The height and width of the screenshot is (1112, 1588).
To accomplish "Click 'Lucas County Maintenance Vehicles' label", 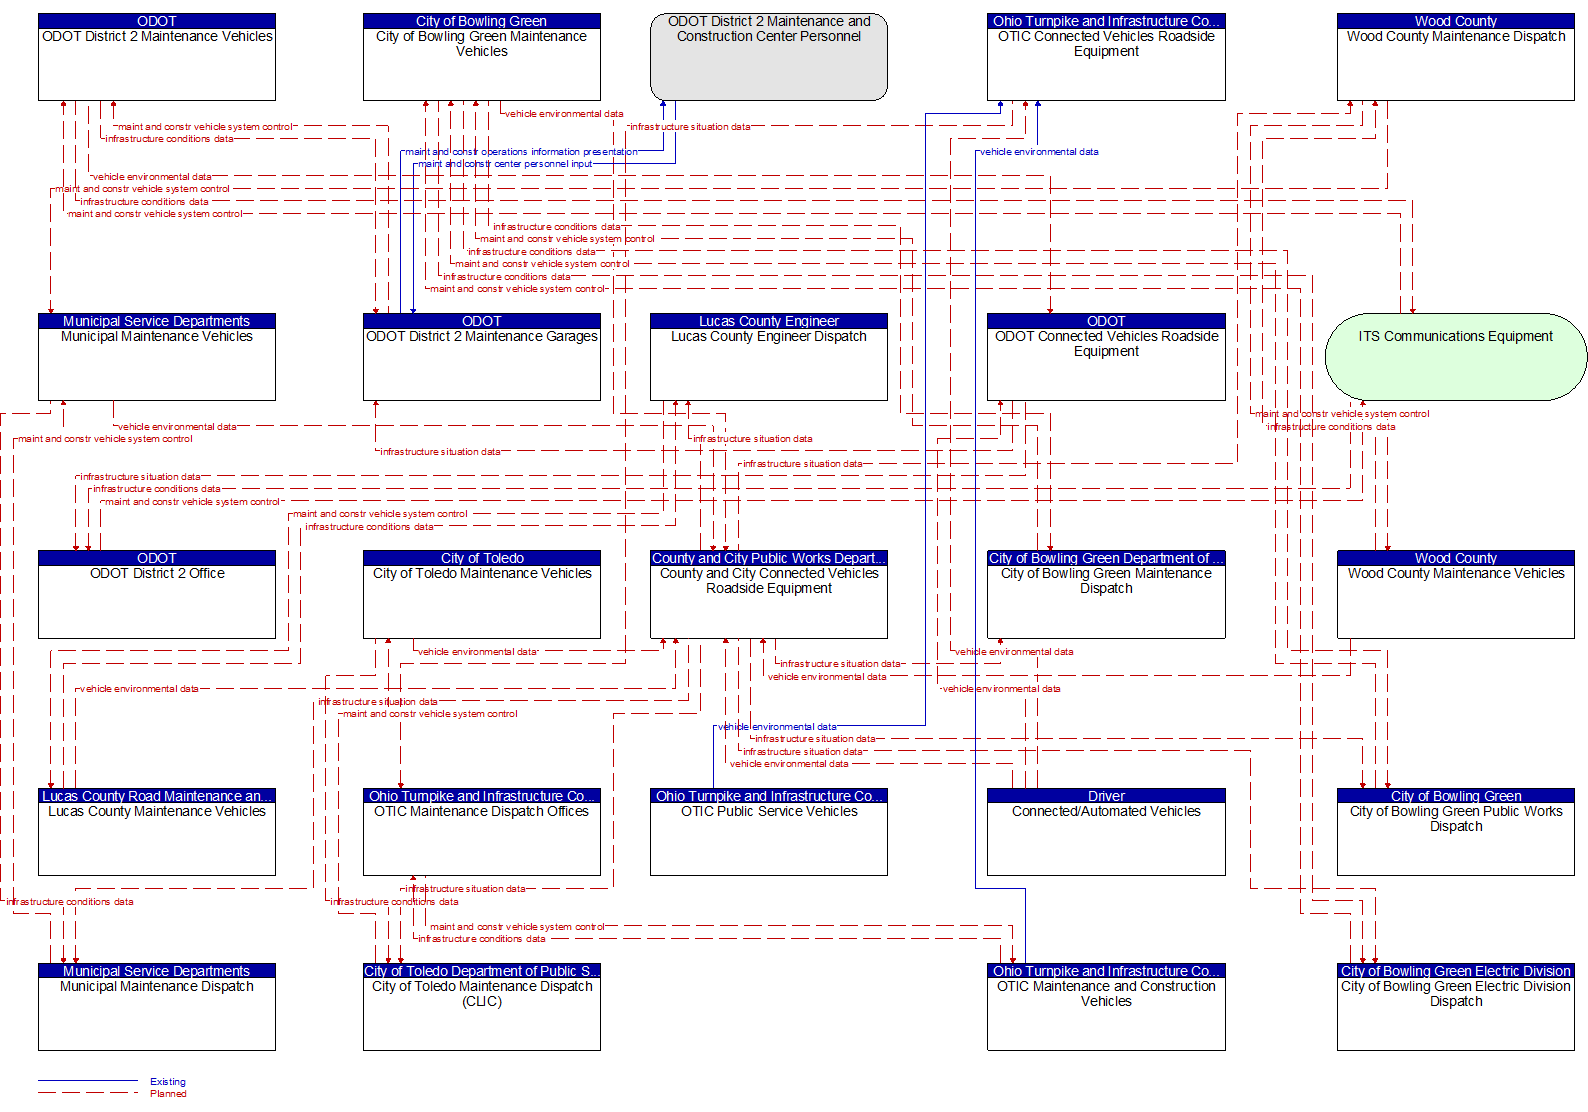I will tap(157, 812).
